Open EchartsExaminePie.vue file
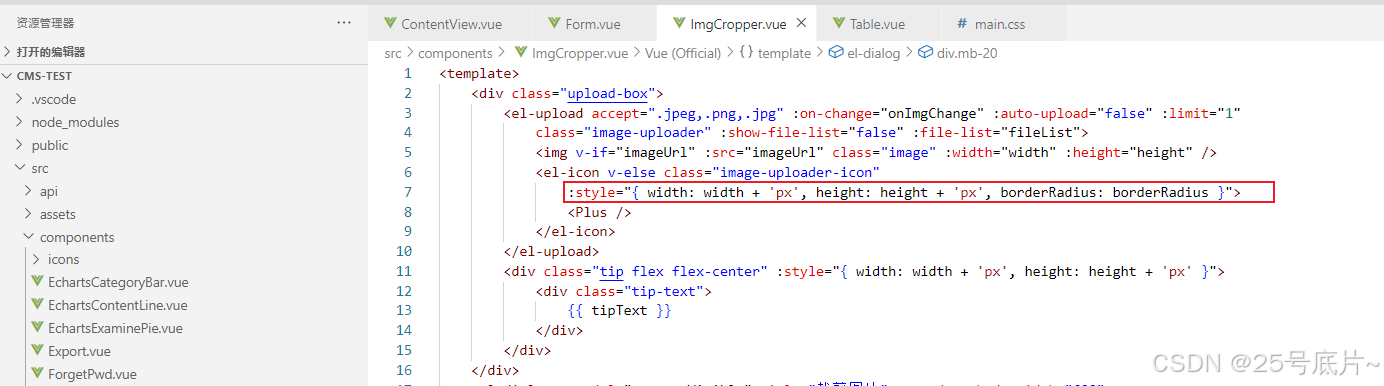The image size is (1384, 386). (x=115, y=328)
